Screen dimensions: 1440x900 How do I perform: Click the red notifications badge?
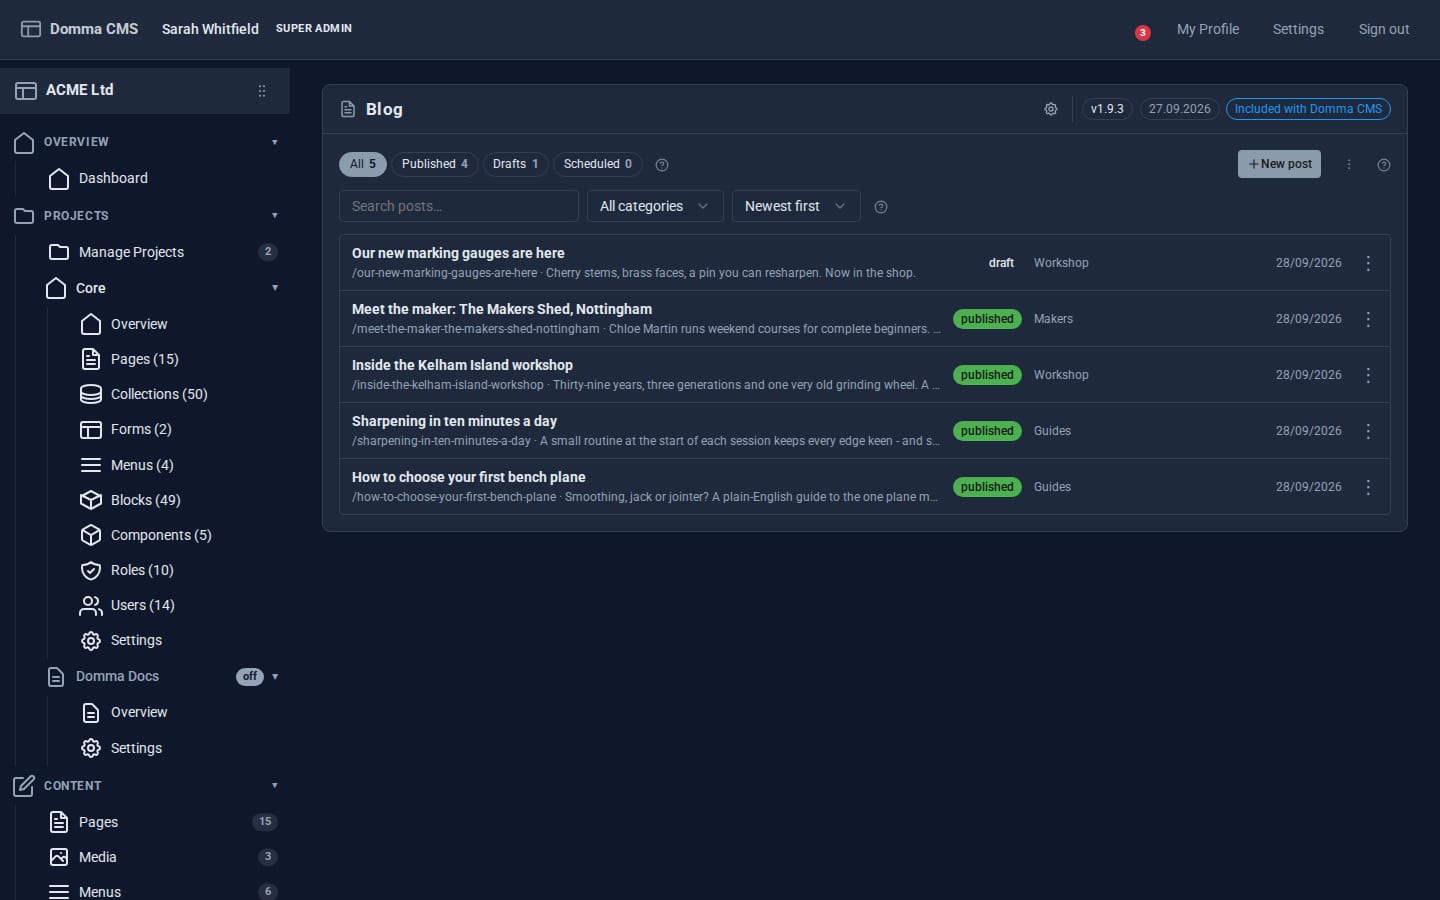click(x=1142, y=33)
